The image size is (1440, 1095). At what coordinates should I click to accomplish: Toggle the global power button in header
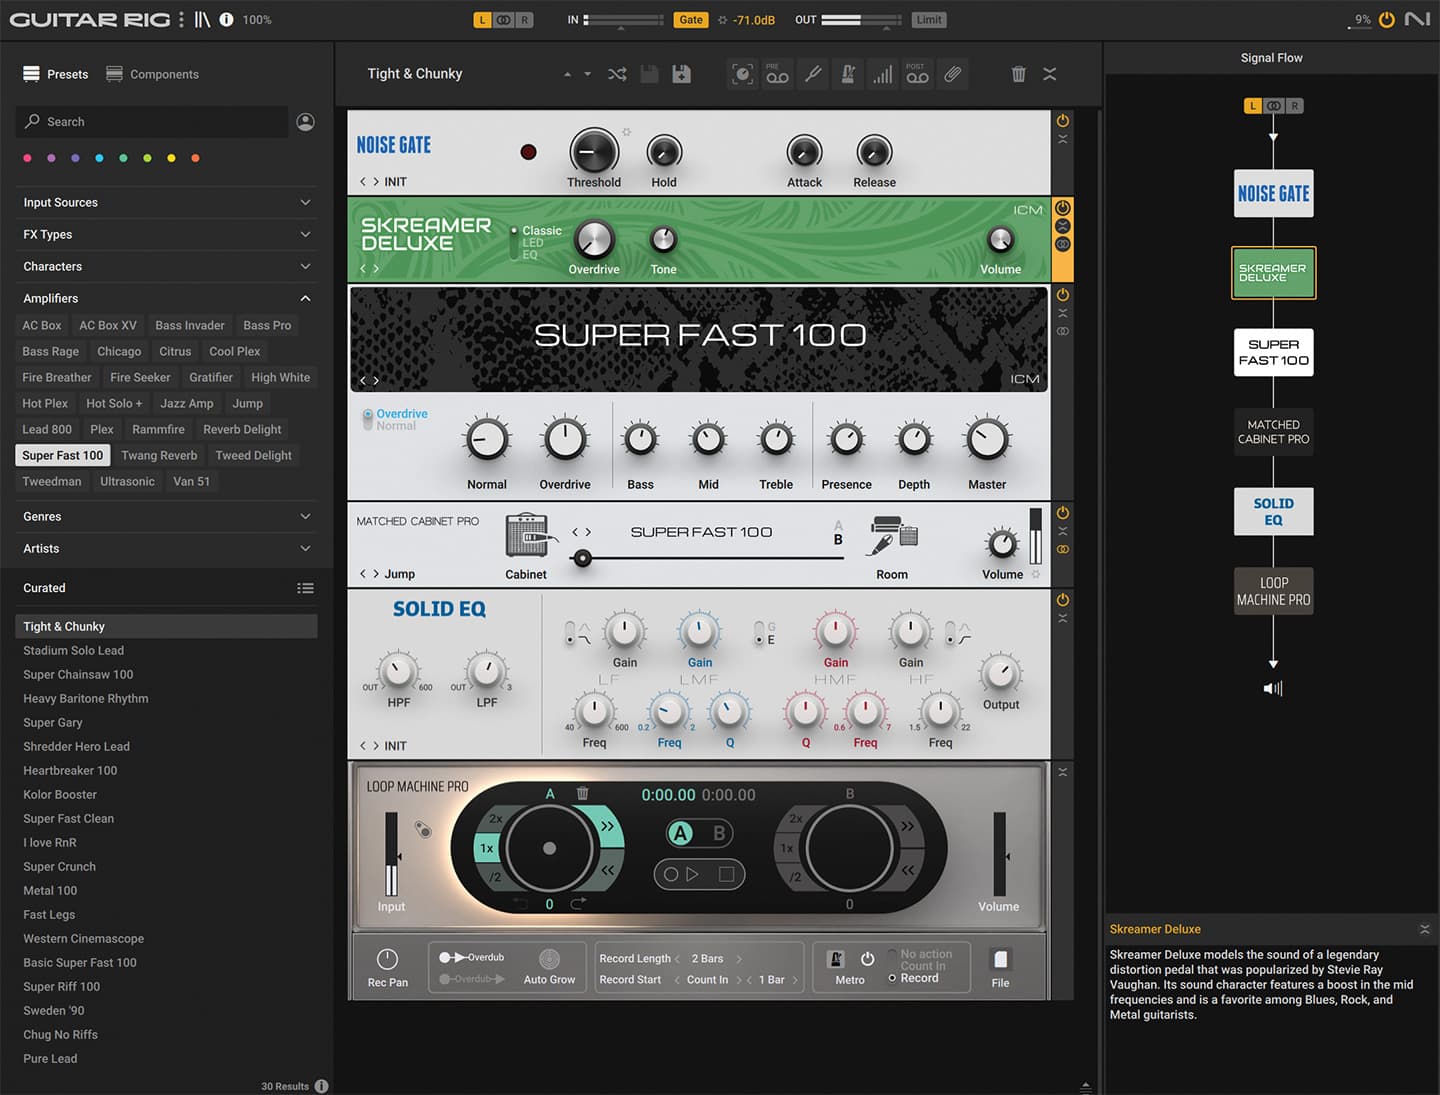pos(1387,19)
